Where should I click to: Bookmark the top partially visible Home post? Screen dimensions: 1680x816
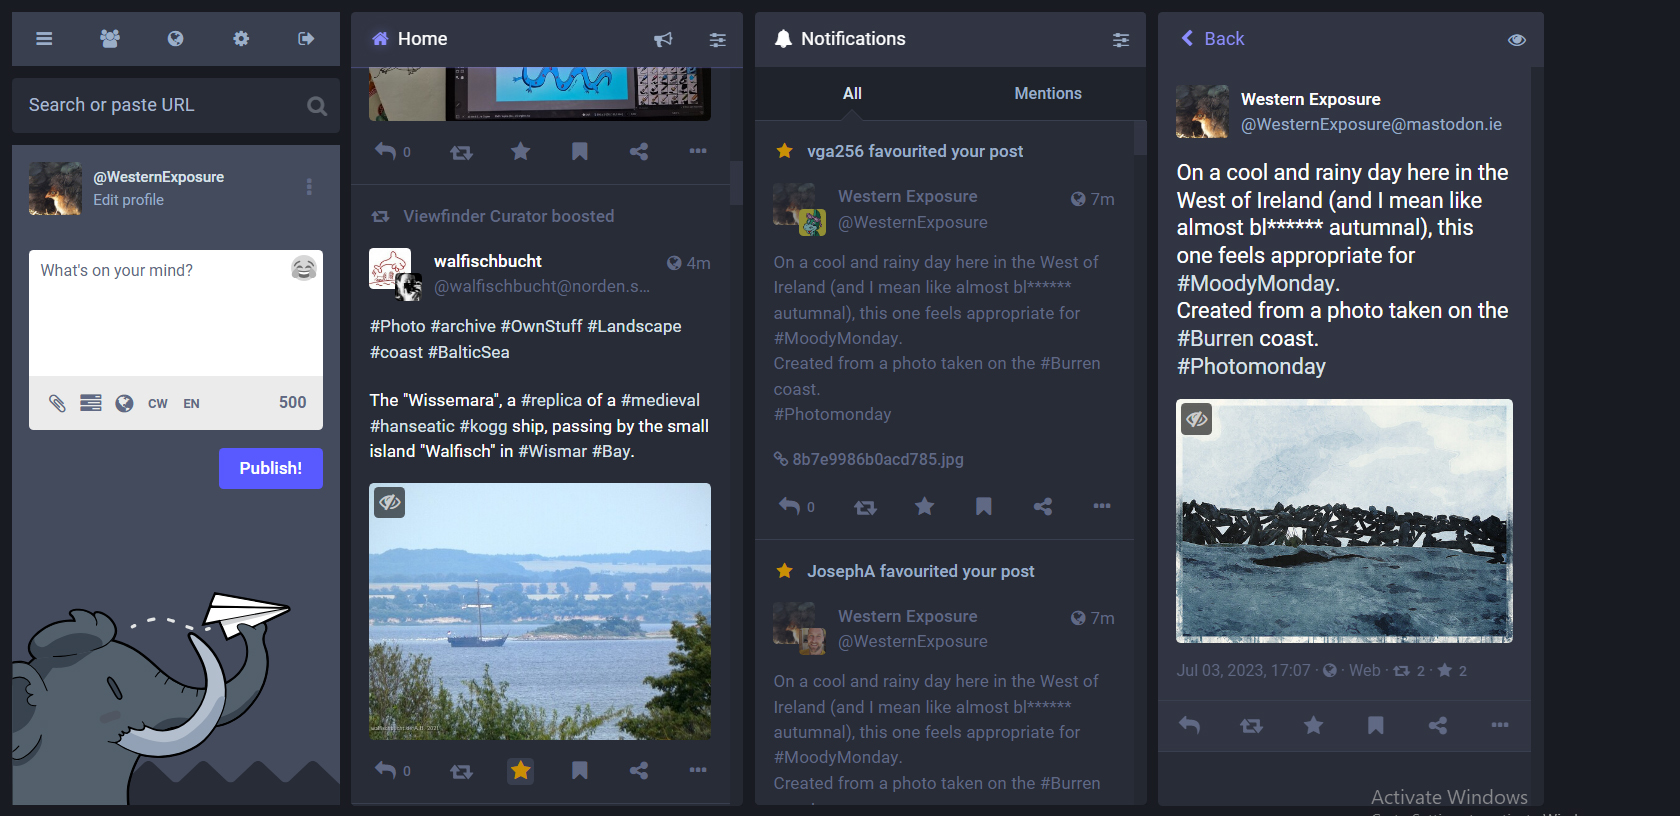pos(580,151)
